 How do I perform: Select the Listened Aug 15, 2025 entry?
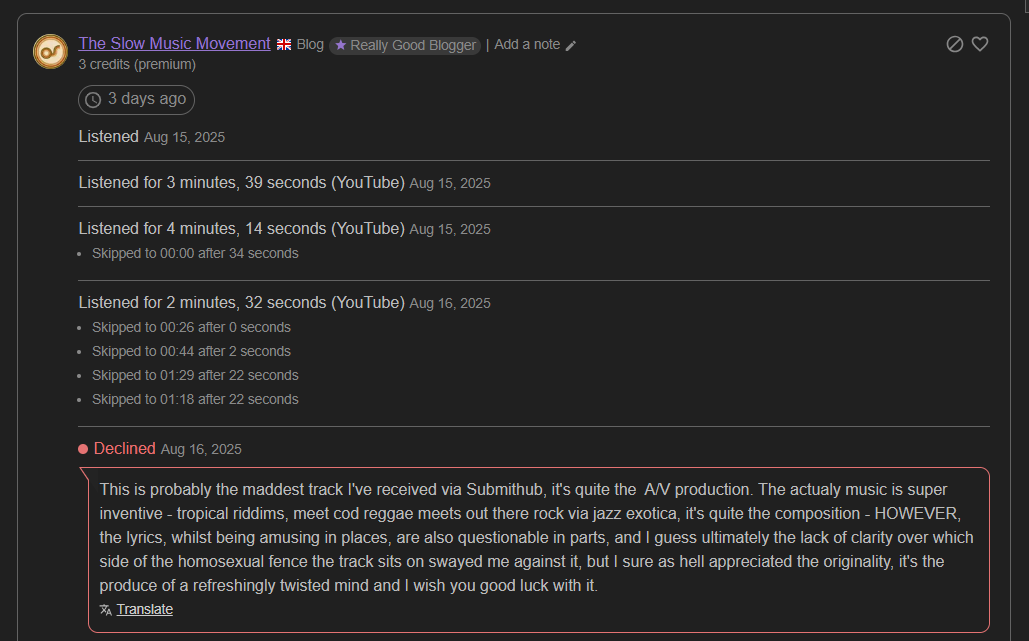point(152,136)
